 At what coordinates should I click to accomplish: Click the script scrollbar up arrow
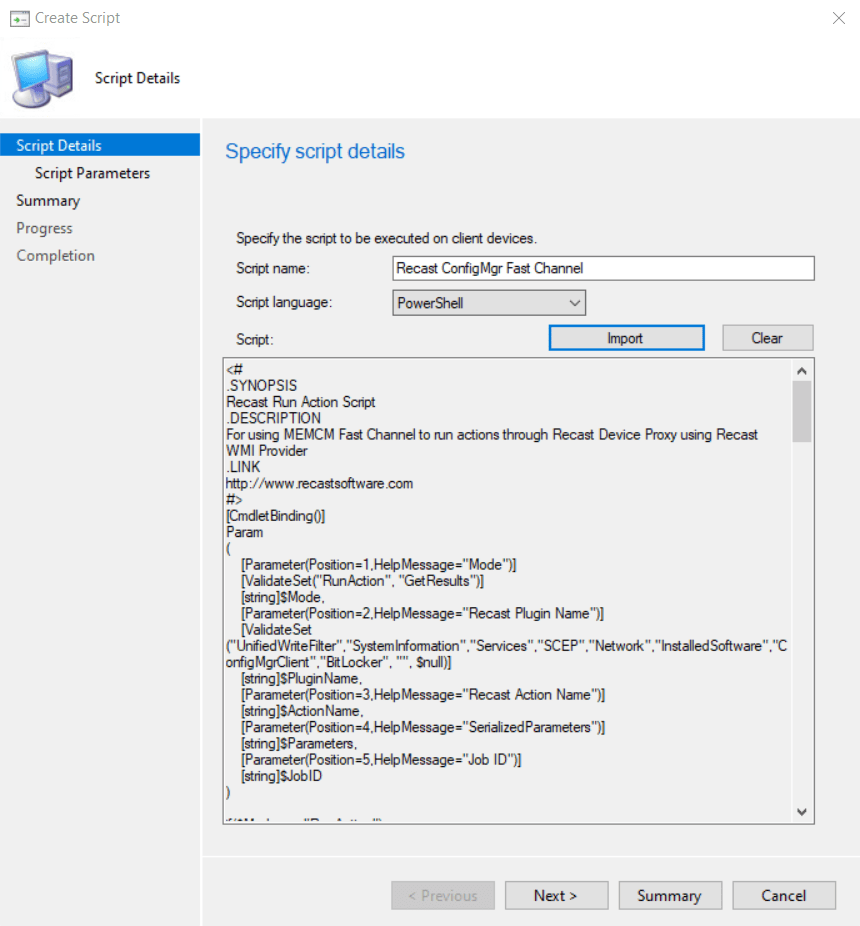pos(802,369)
